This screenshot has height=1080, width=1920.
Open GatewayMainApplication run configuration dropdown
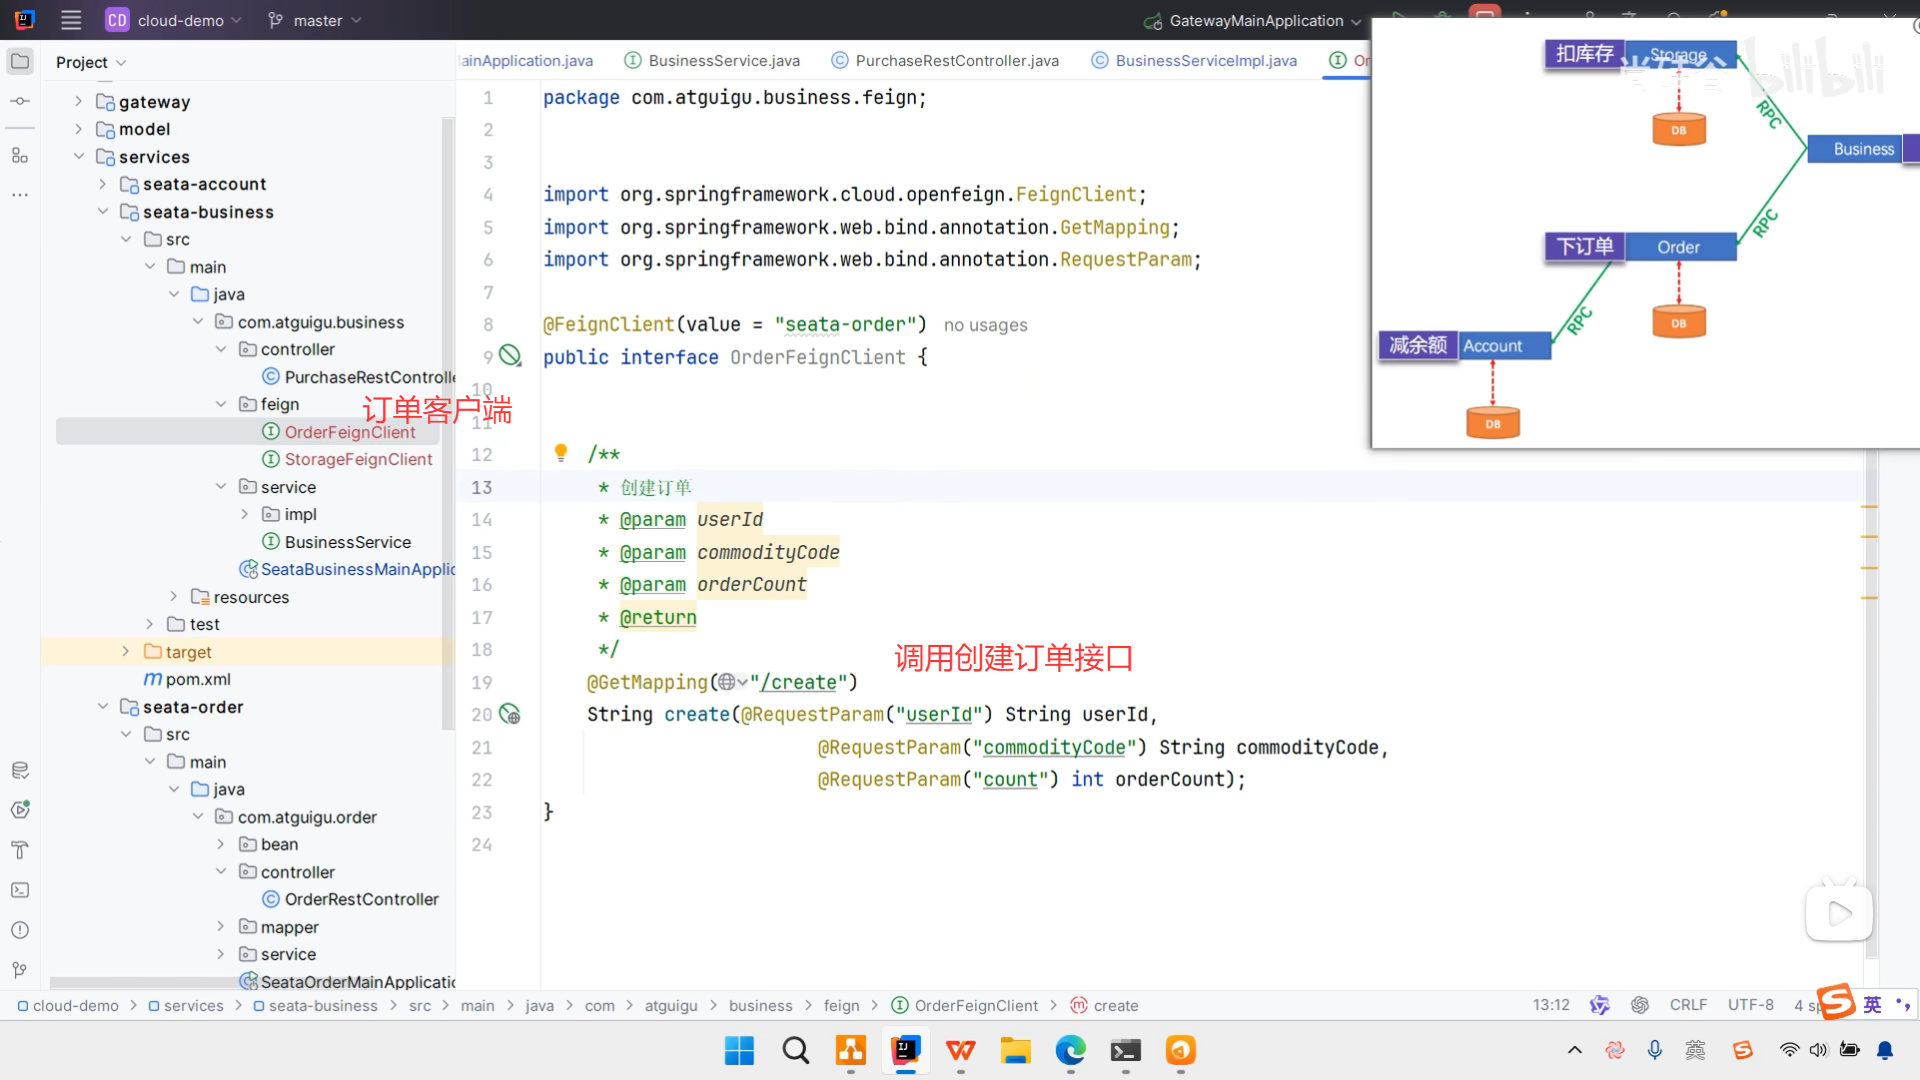click(1254, 20)
